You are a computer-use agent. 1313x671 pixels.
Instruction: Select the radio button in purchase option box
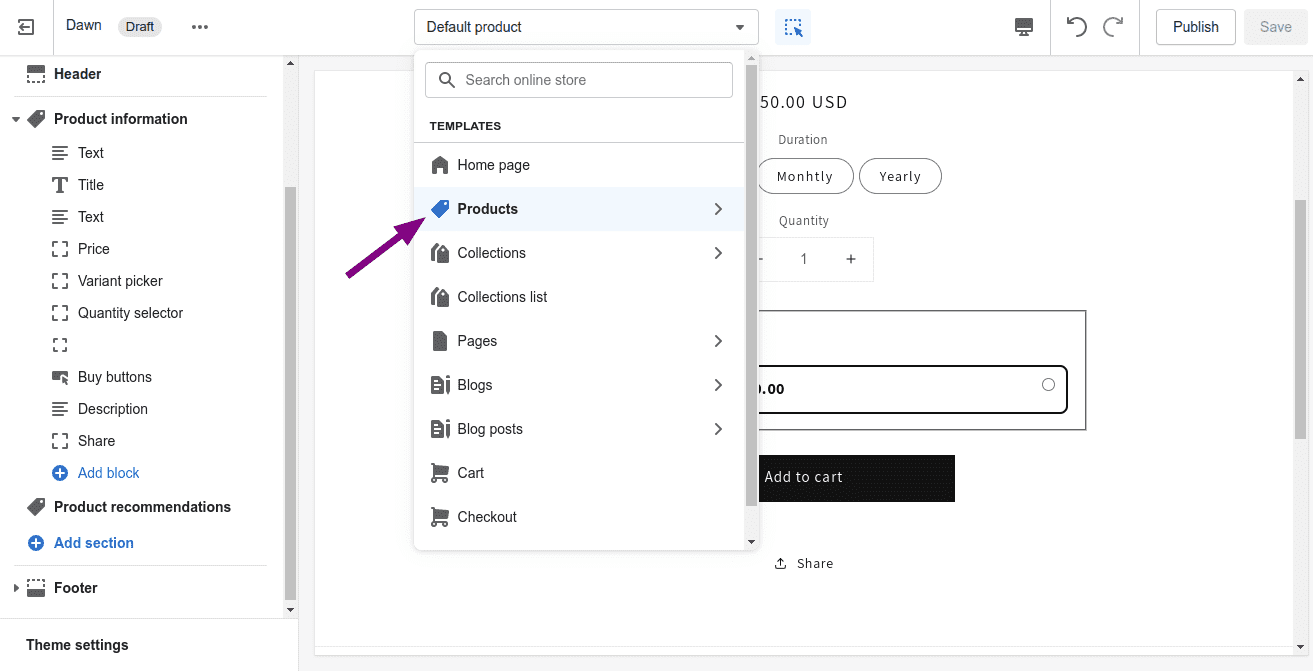click(1048, 385)
